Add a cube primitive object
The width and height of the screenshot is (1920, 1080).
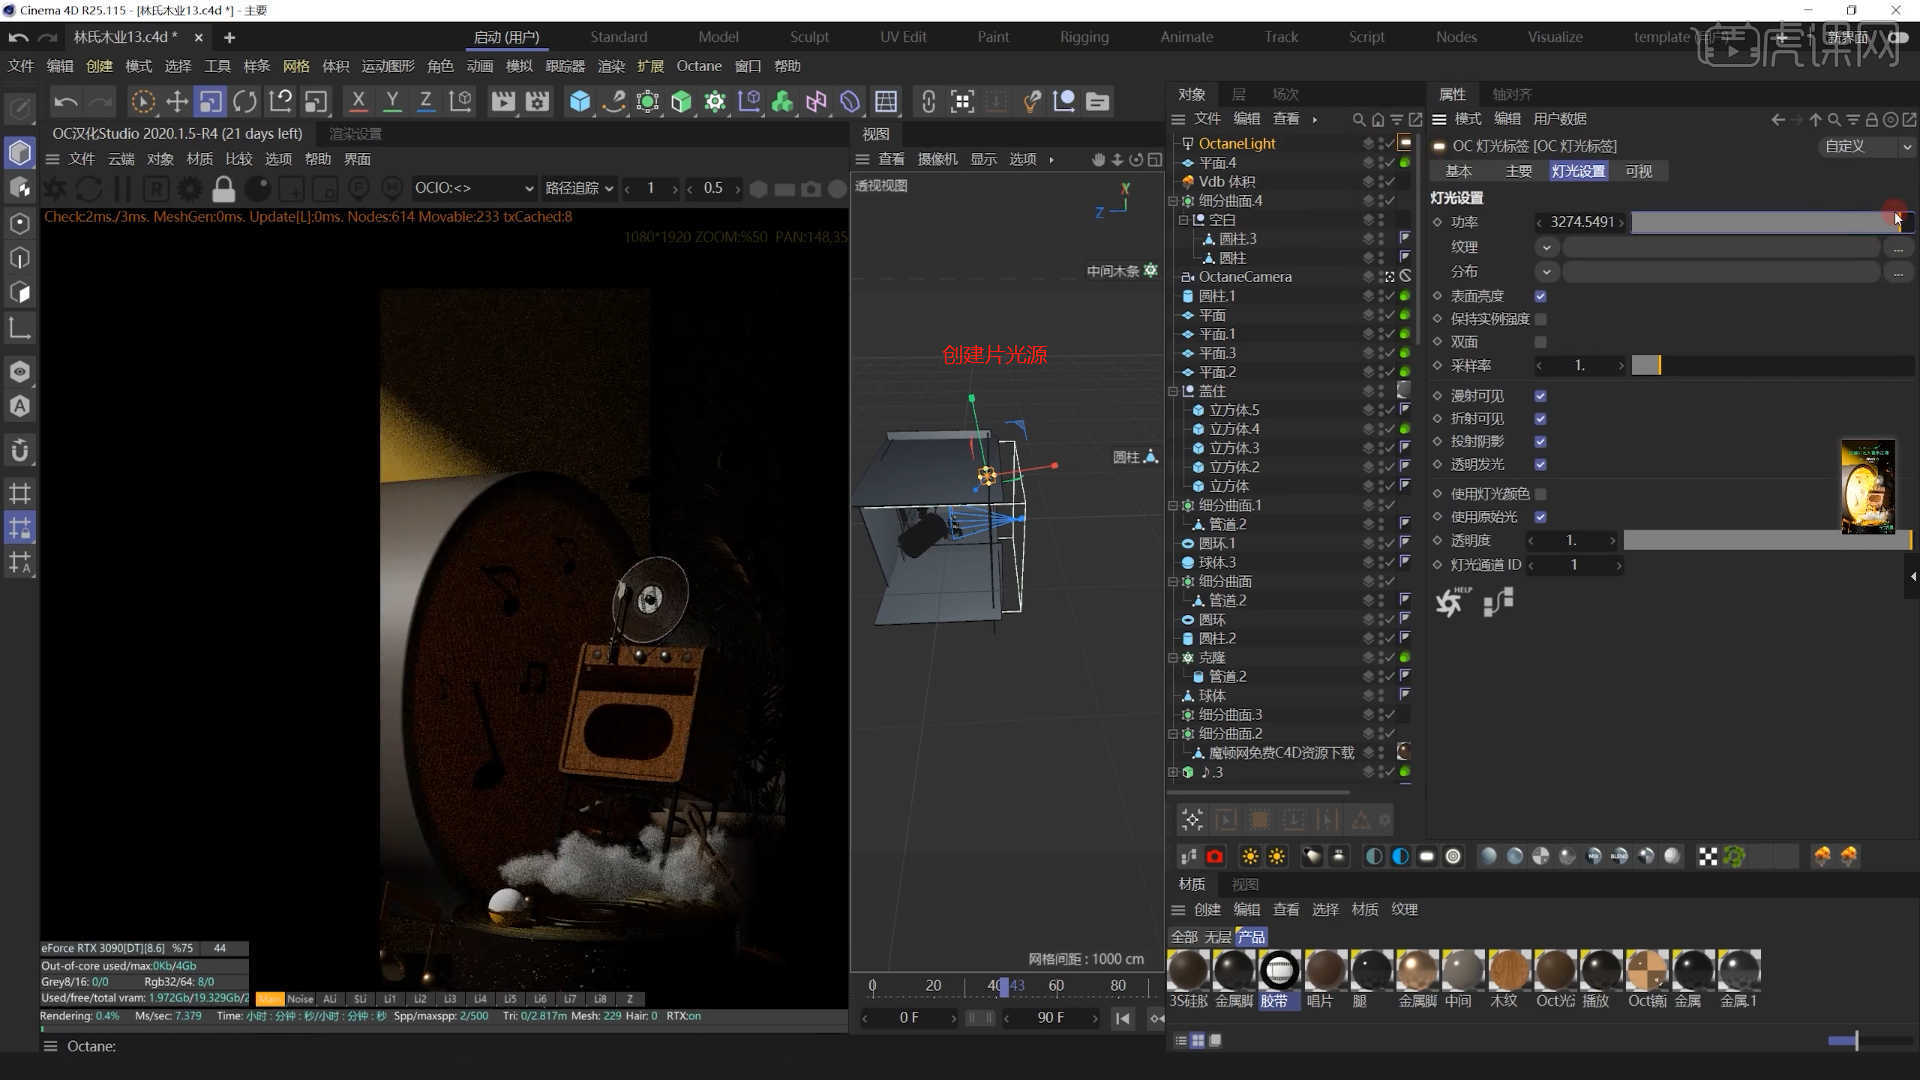point(580,101)
